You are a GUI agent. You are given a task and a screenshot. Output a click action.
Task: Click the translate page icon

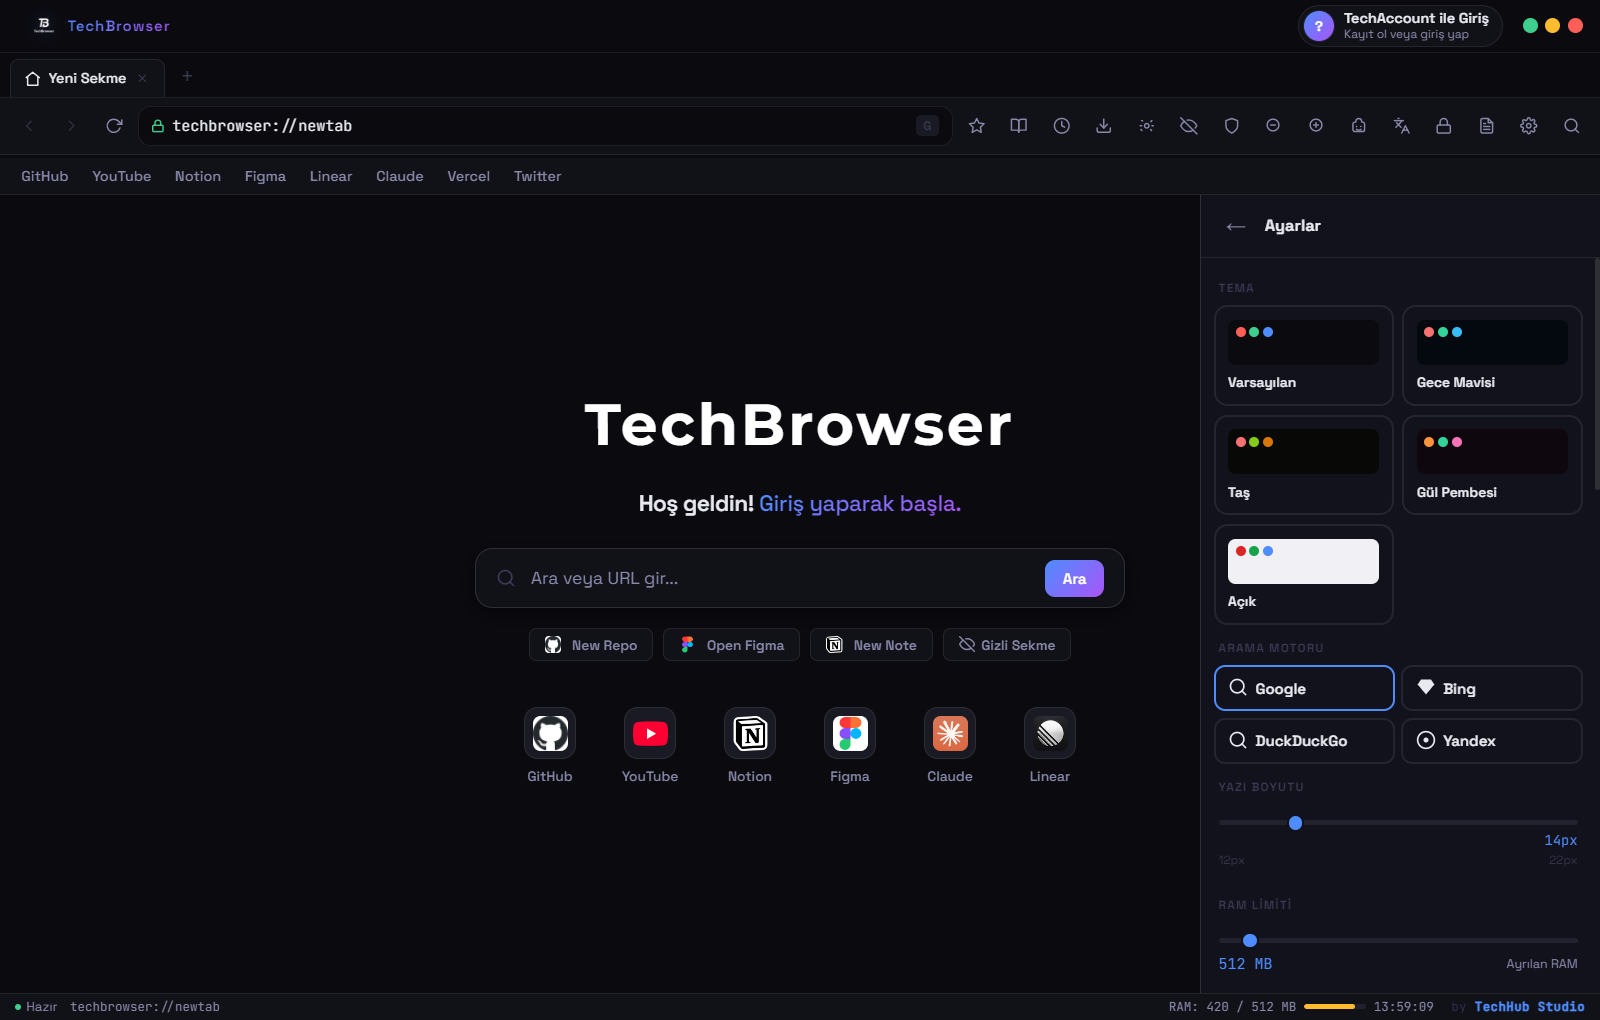(1402, 126)
